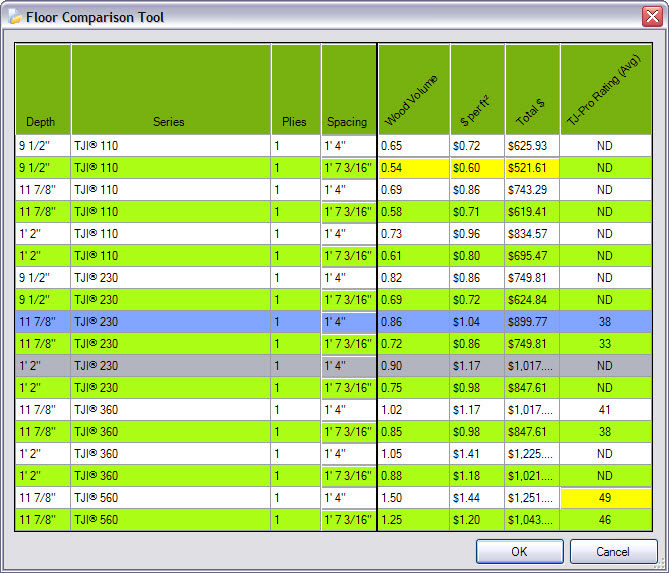669x573 pixels.
Task: Click the $1.41 cost per ft² cell
Action: point(477,454)
